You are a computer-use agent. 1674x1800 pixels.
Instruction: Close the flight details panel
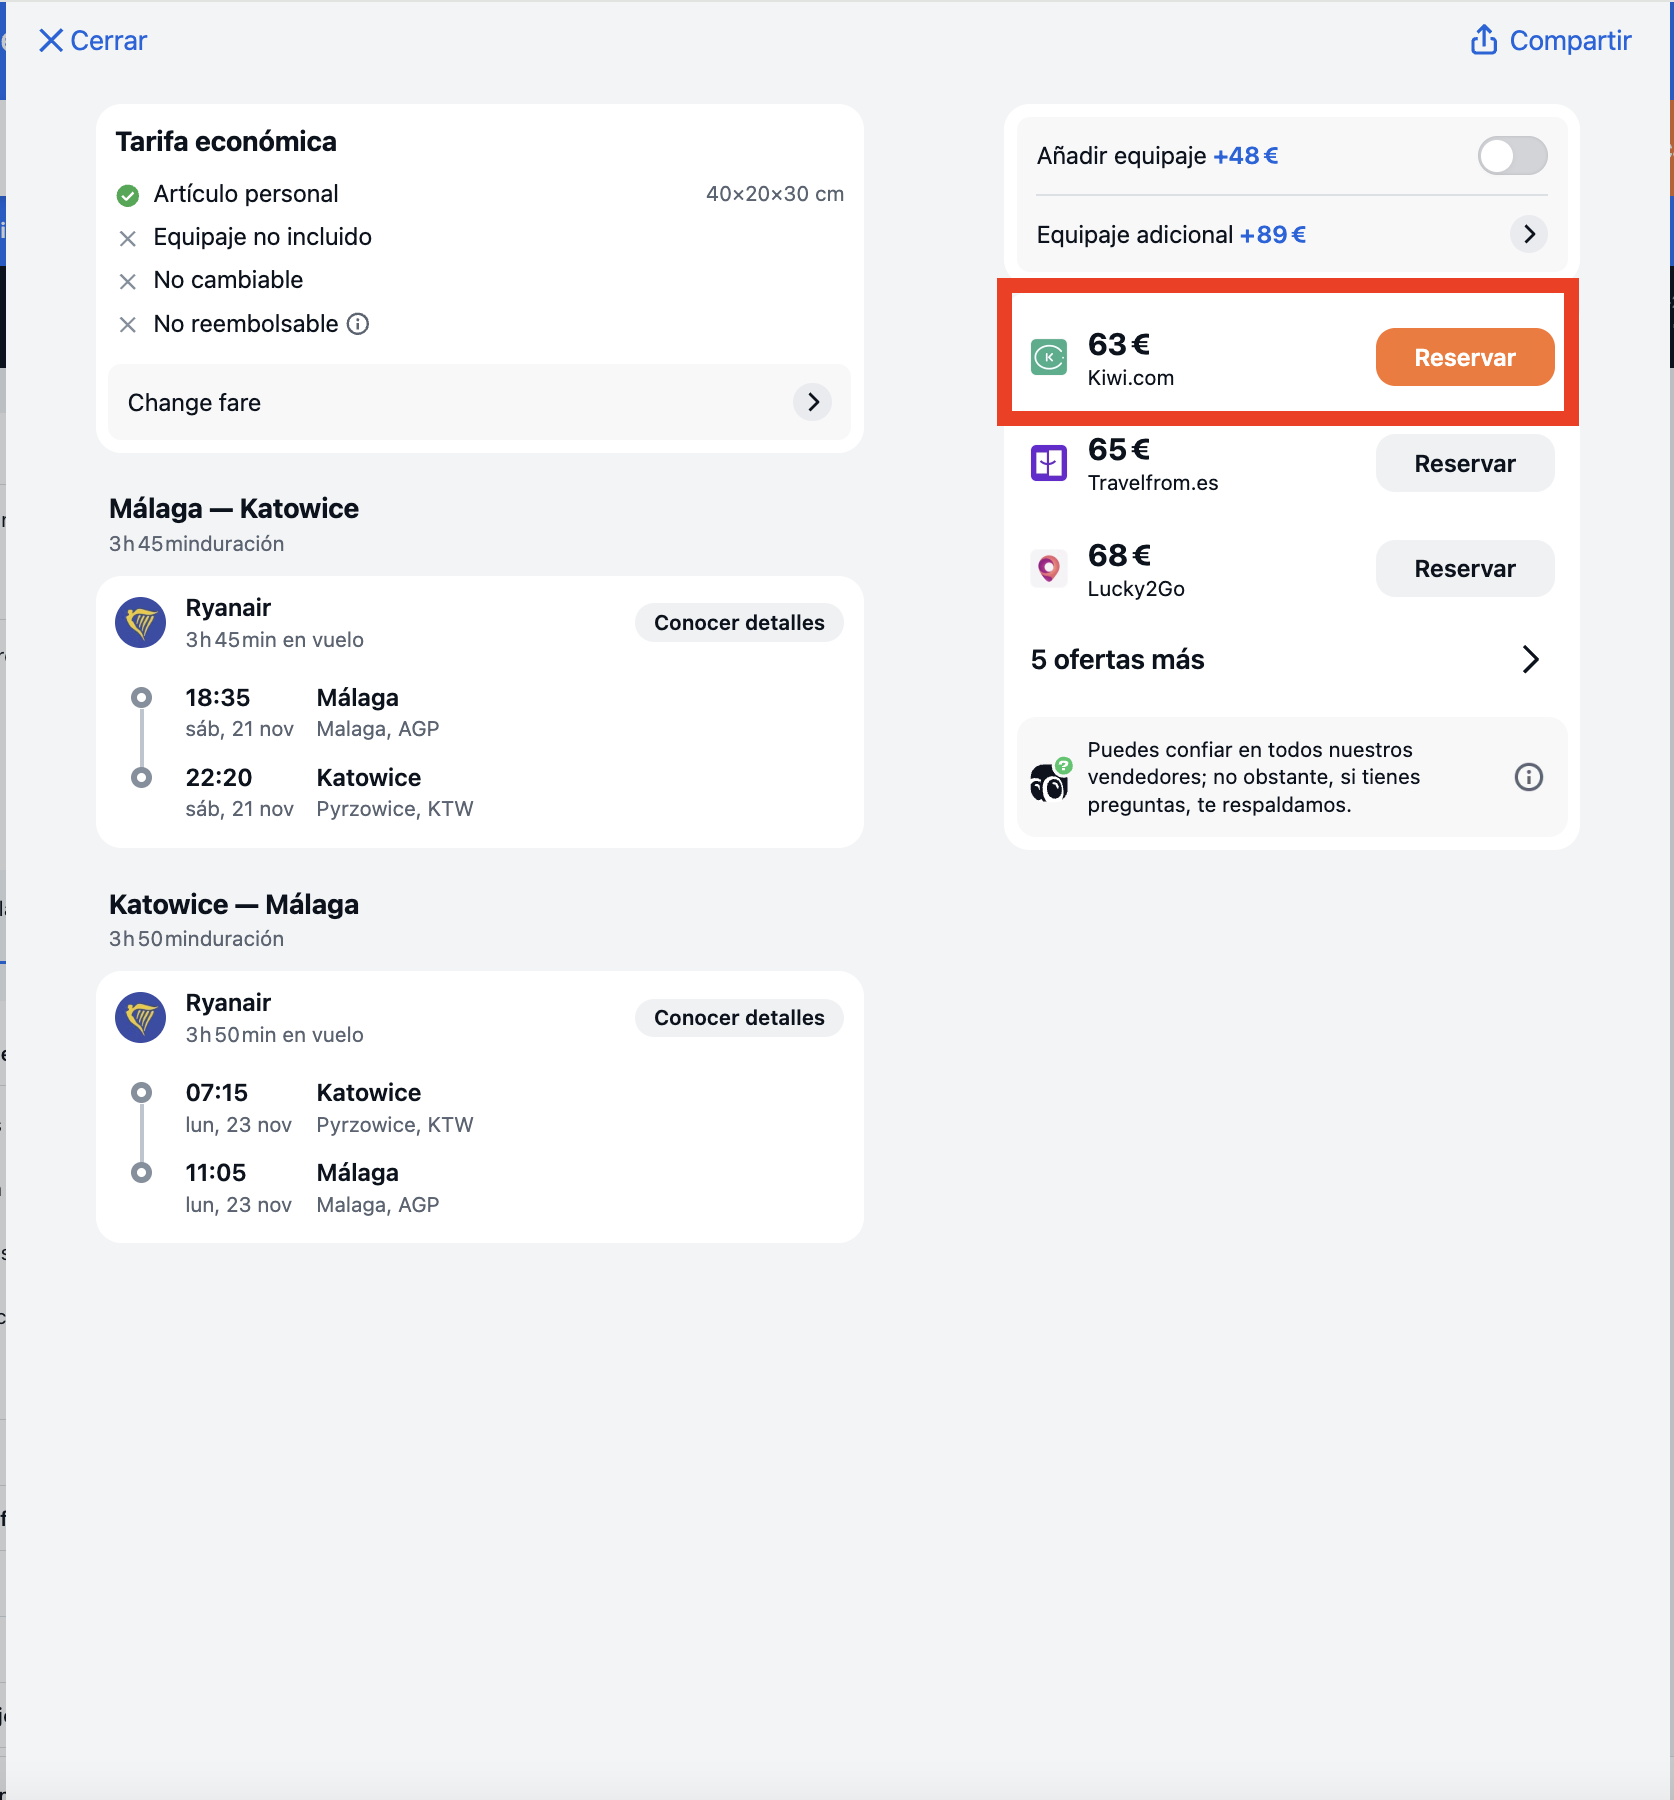point(92,41)
